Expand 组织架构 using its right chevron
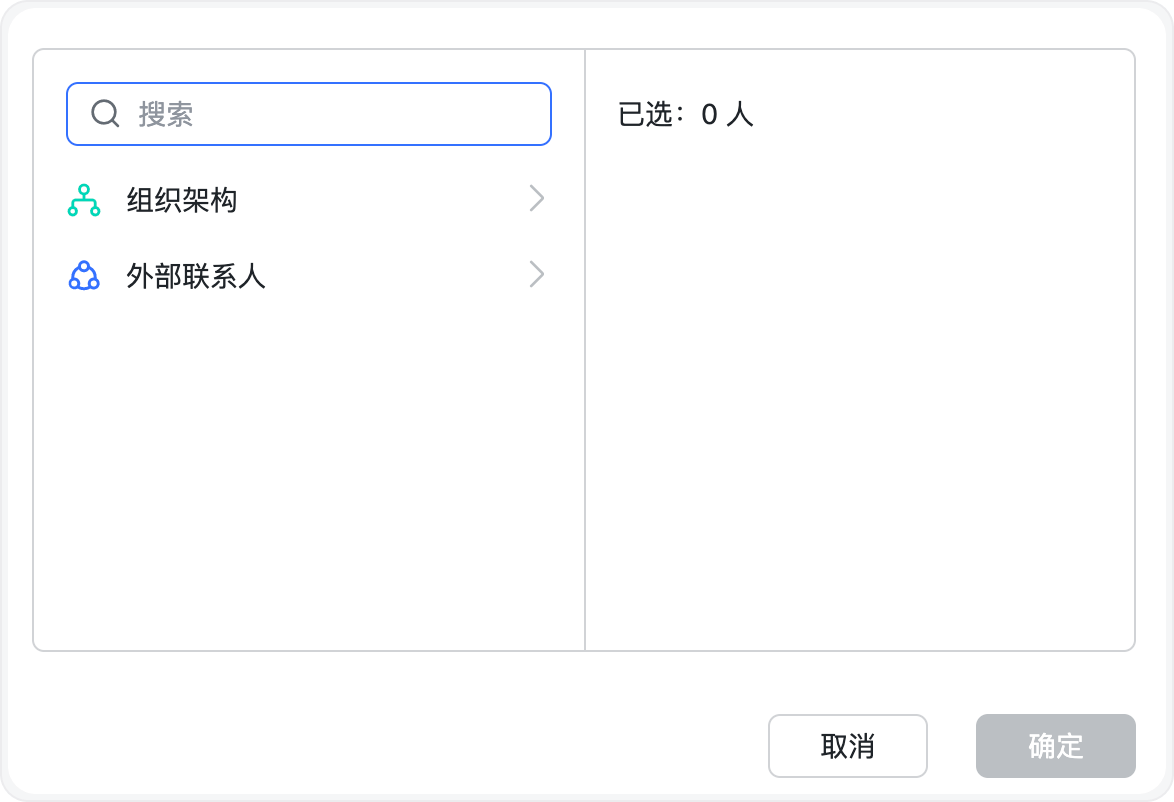1174x802 pixels. click(x=537, y=199)
